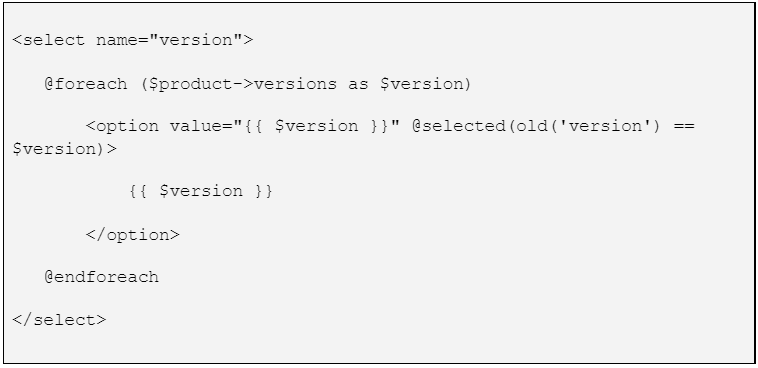Click the $product->versions expression
Image resolution: width=758 pixels, height=368 pixels.
(x=244, y=84)
